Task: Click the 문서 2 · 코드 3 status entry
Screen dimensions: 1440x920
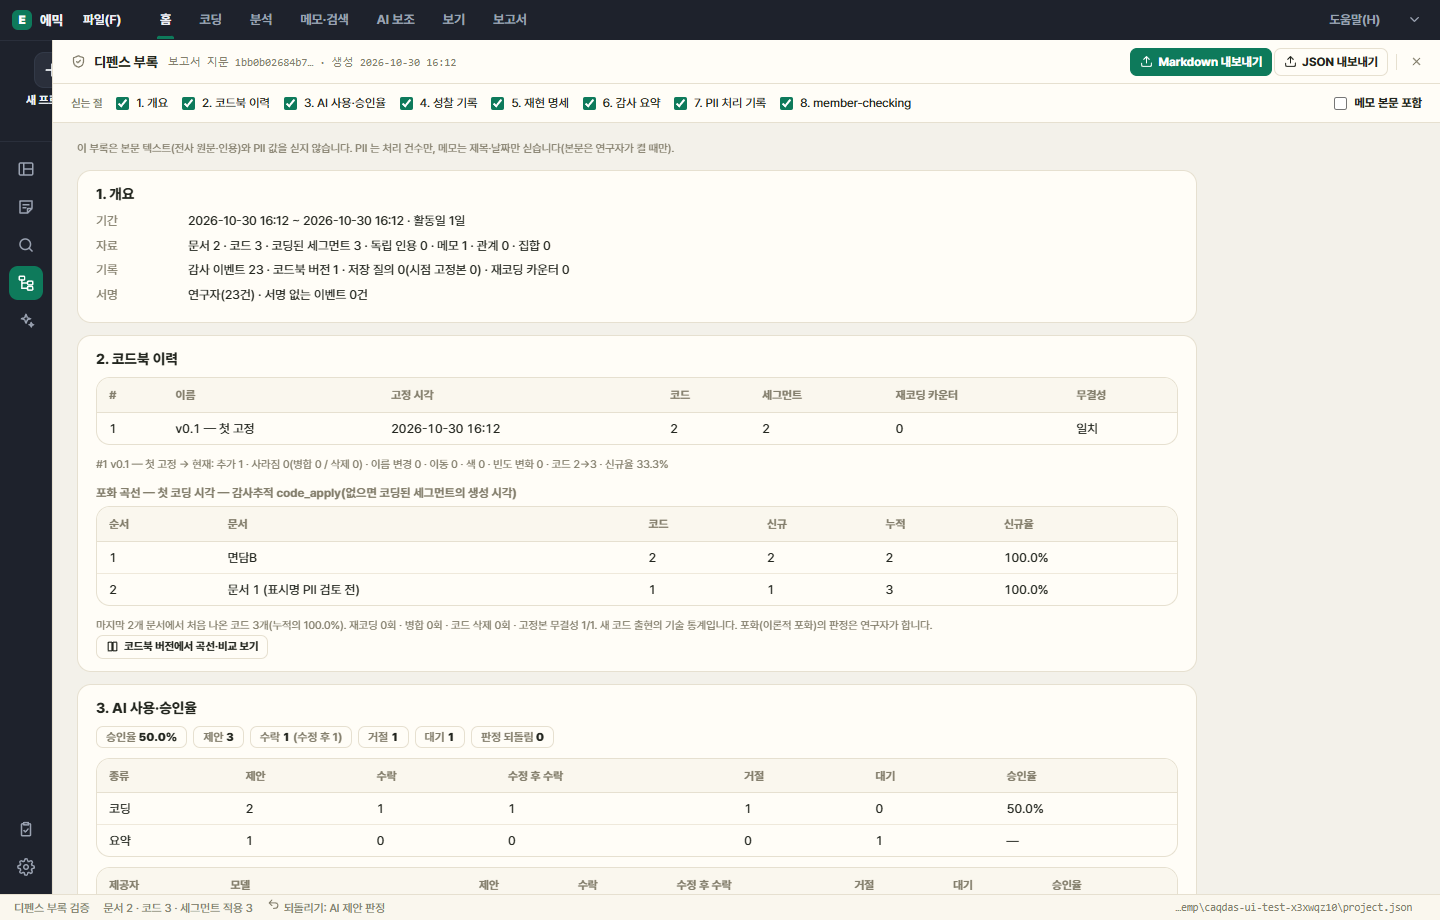Action: tap(178, 908)
